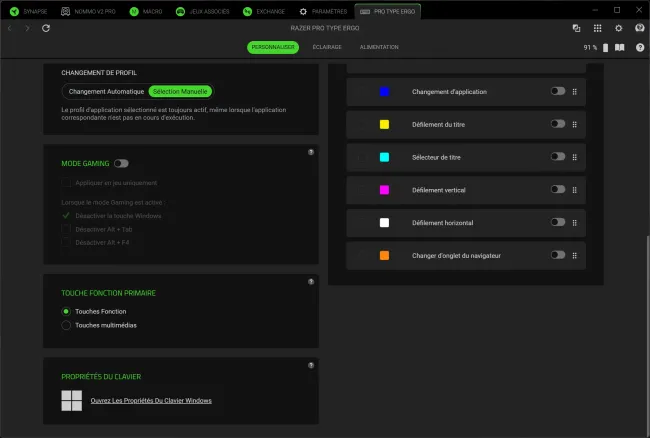The width and height of the screenshot is (650, 438).
Task: Click the magenta swatch for Défilement vertical
Action: [384, 190]
